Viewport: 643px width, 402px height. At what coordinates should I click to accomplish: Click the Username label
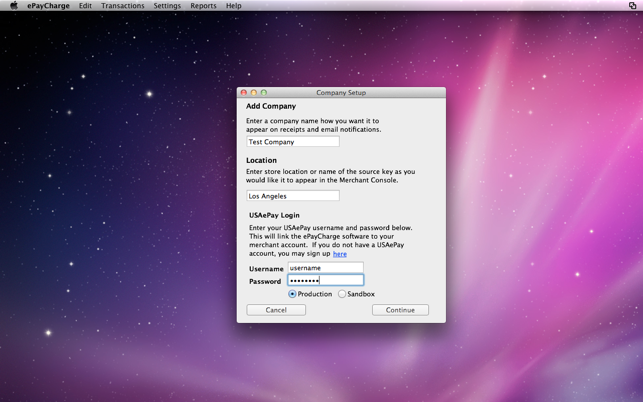pyautogui.click(x=266, y=269)
